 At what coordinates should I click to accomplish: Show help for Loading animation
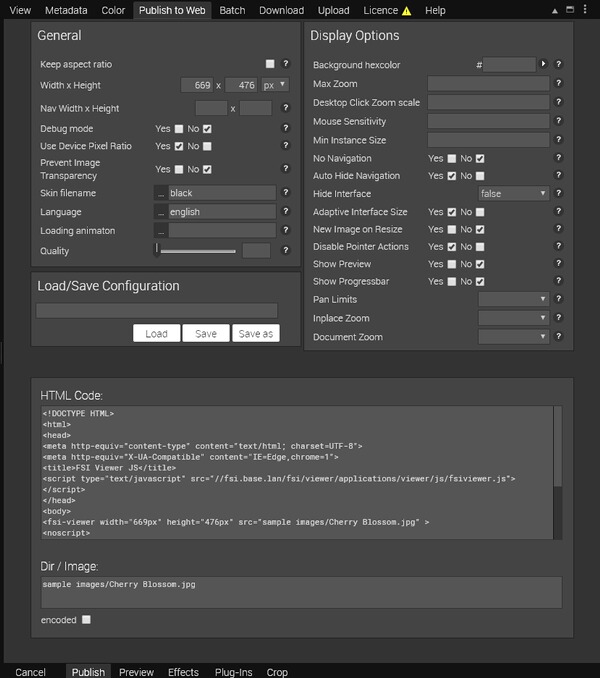(x=285, y=230)
